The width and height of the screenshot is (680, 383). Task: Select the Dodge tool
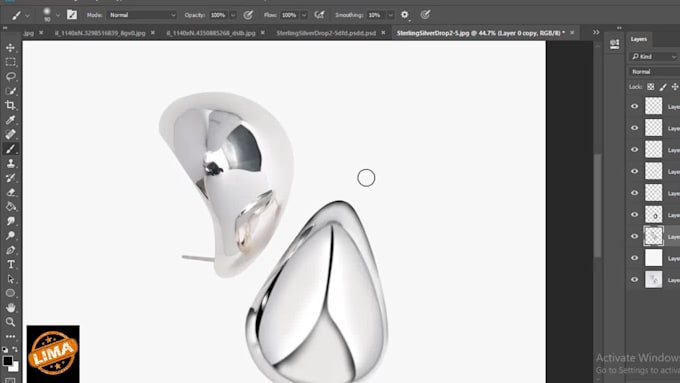coord(10,236)
